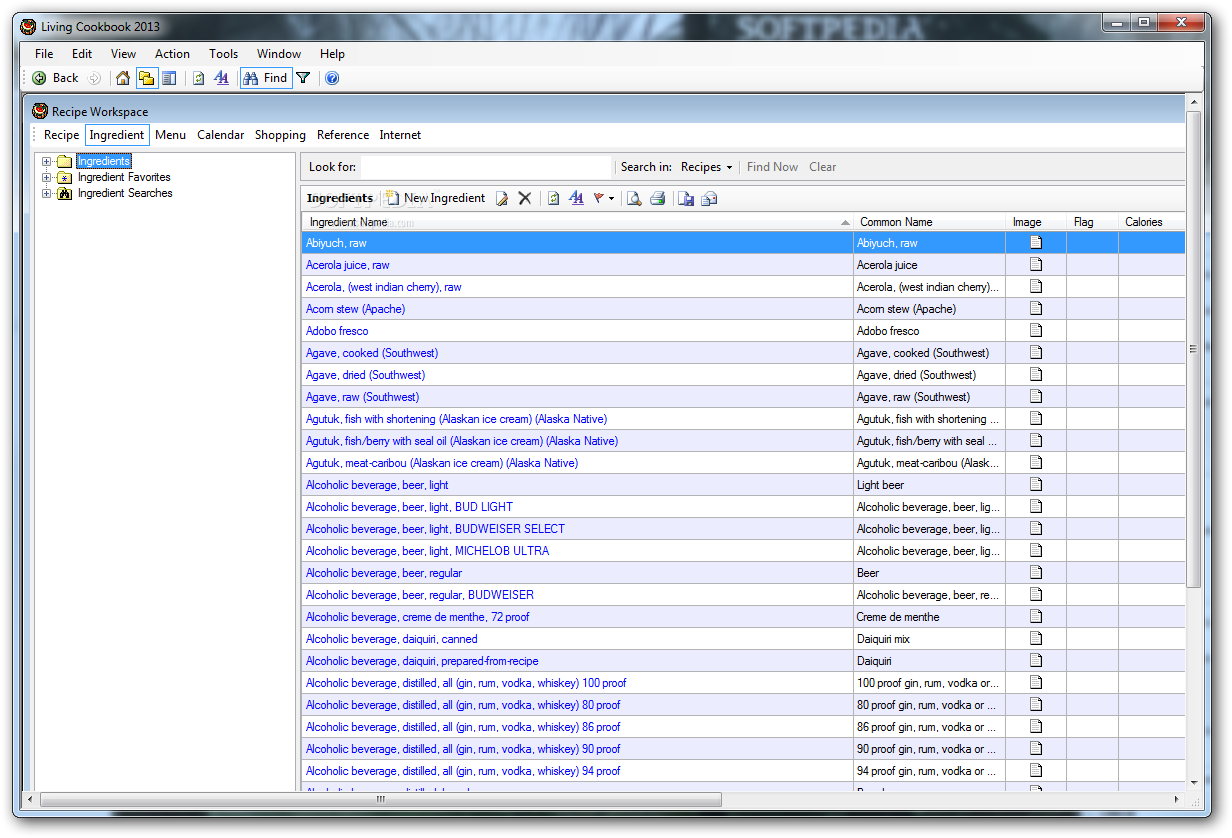Click the Clear button

822,167
